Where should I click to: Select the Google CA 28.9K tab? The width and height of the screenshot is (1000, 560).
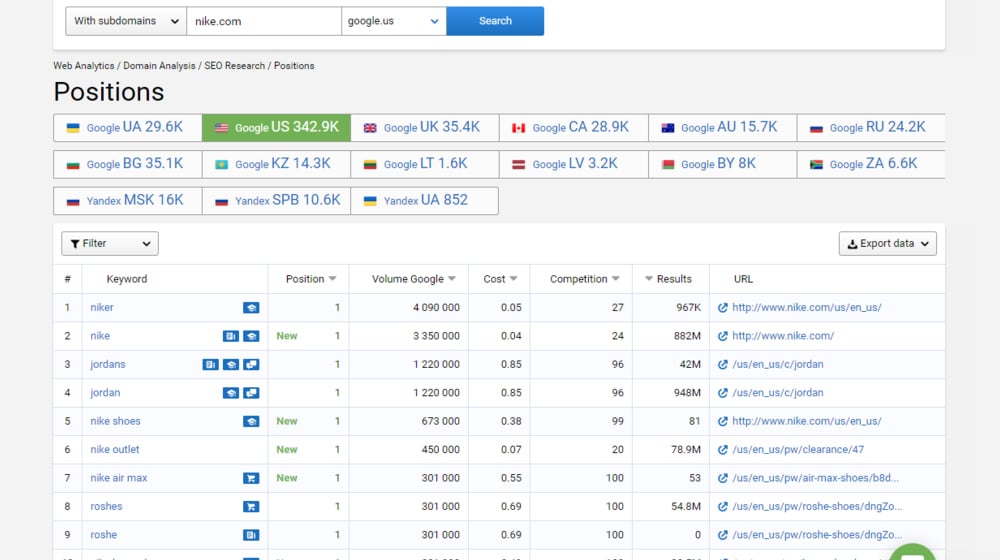point(573,127)
